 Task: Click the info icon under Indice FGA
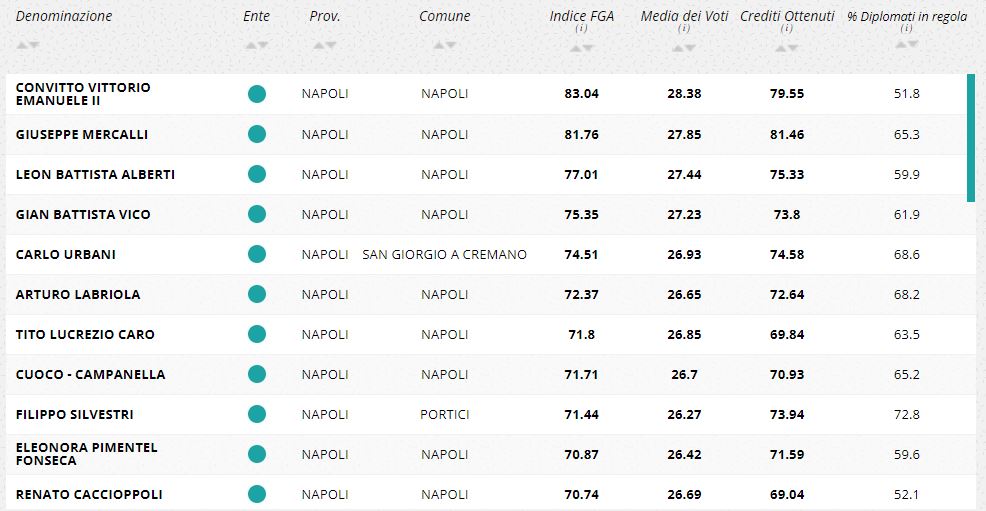(x=581, y=29)
